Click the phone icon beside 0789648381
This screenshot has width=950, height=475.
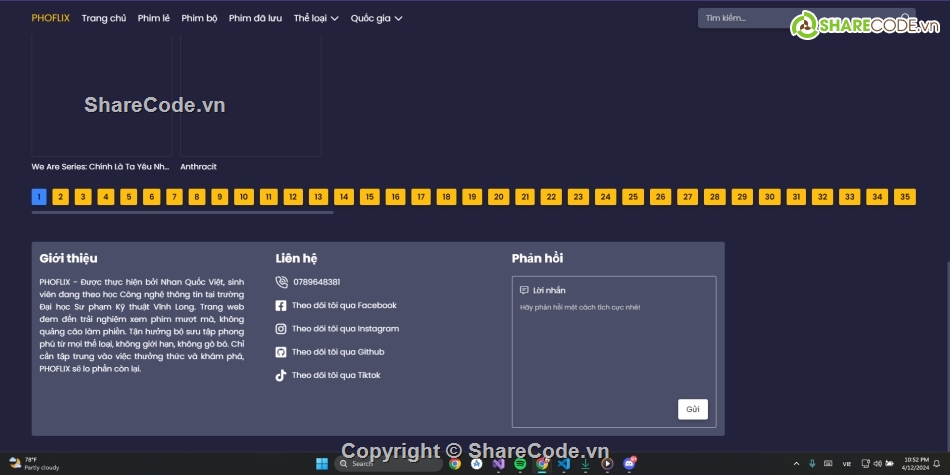[x=281, y=282]
